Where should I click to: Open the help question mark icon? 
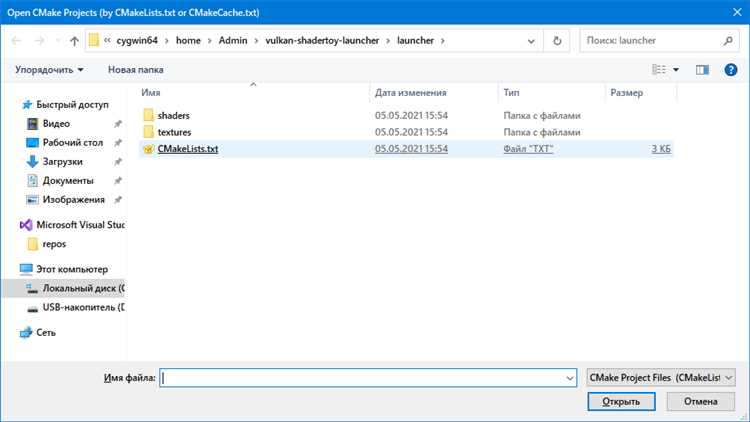730,70
